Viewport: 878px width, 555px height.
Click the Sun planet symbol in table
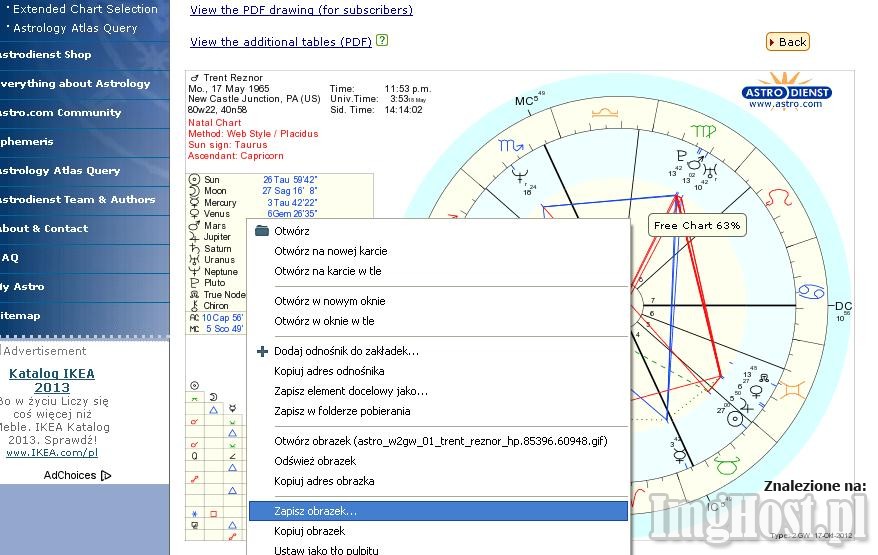click(194, 179)
